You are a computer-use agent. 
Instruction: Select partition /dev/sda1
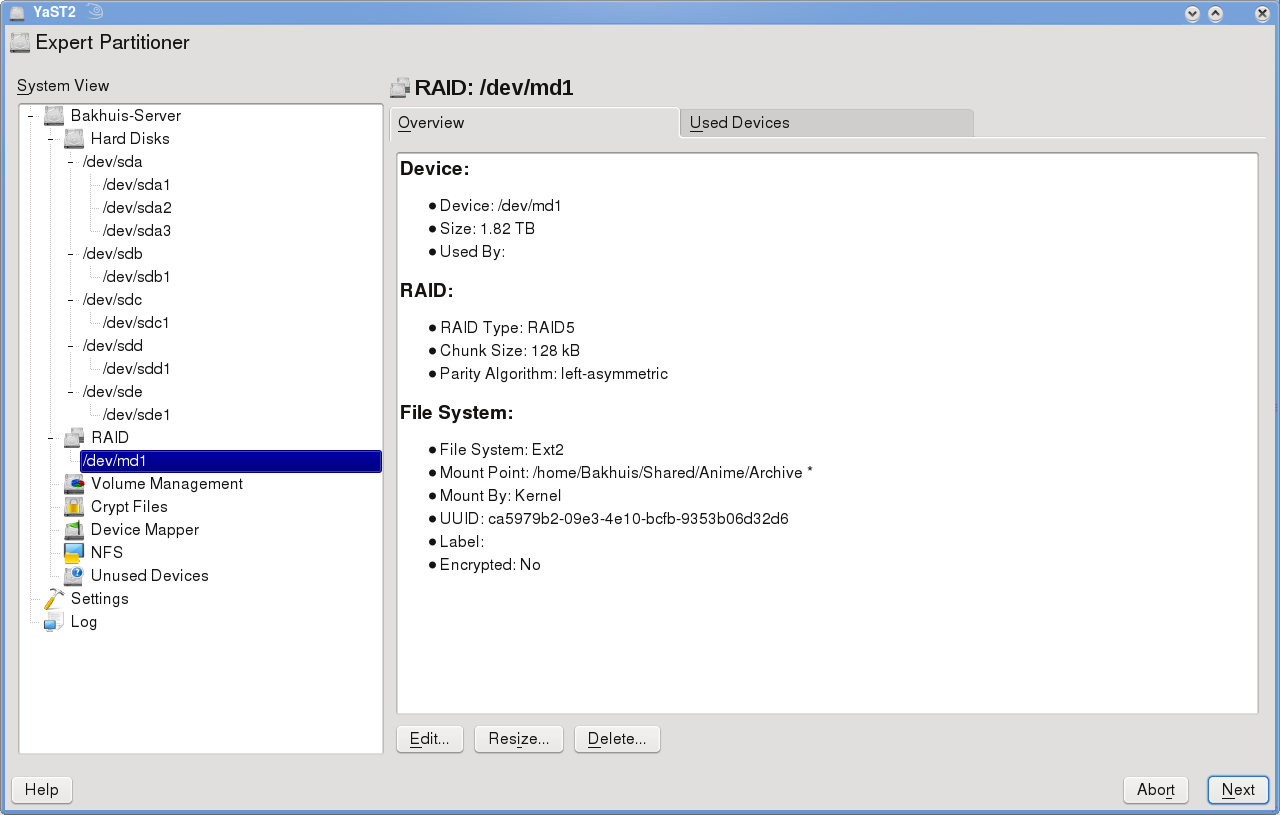[x=137, y=185]
